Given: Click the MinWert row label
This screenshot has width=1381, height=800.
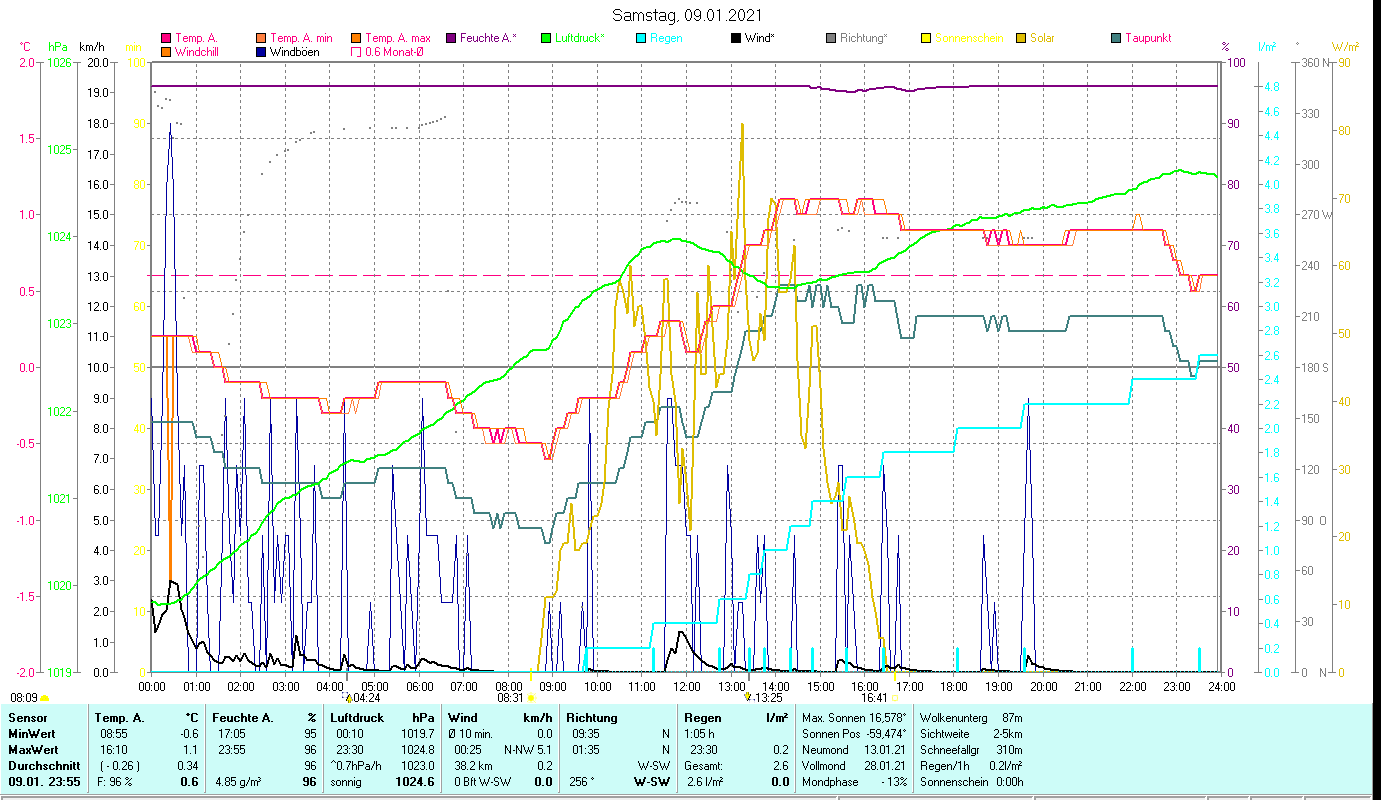Looking at the screenshot, I should click(x=34, y=734).
